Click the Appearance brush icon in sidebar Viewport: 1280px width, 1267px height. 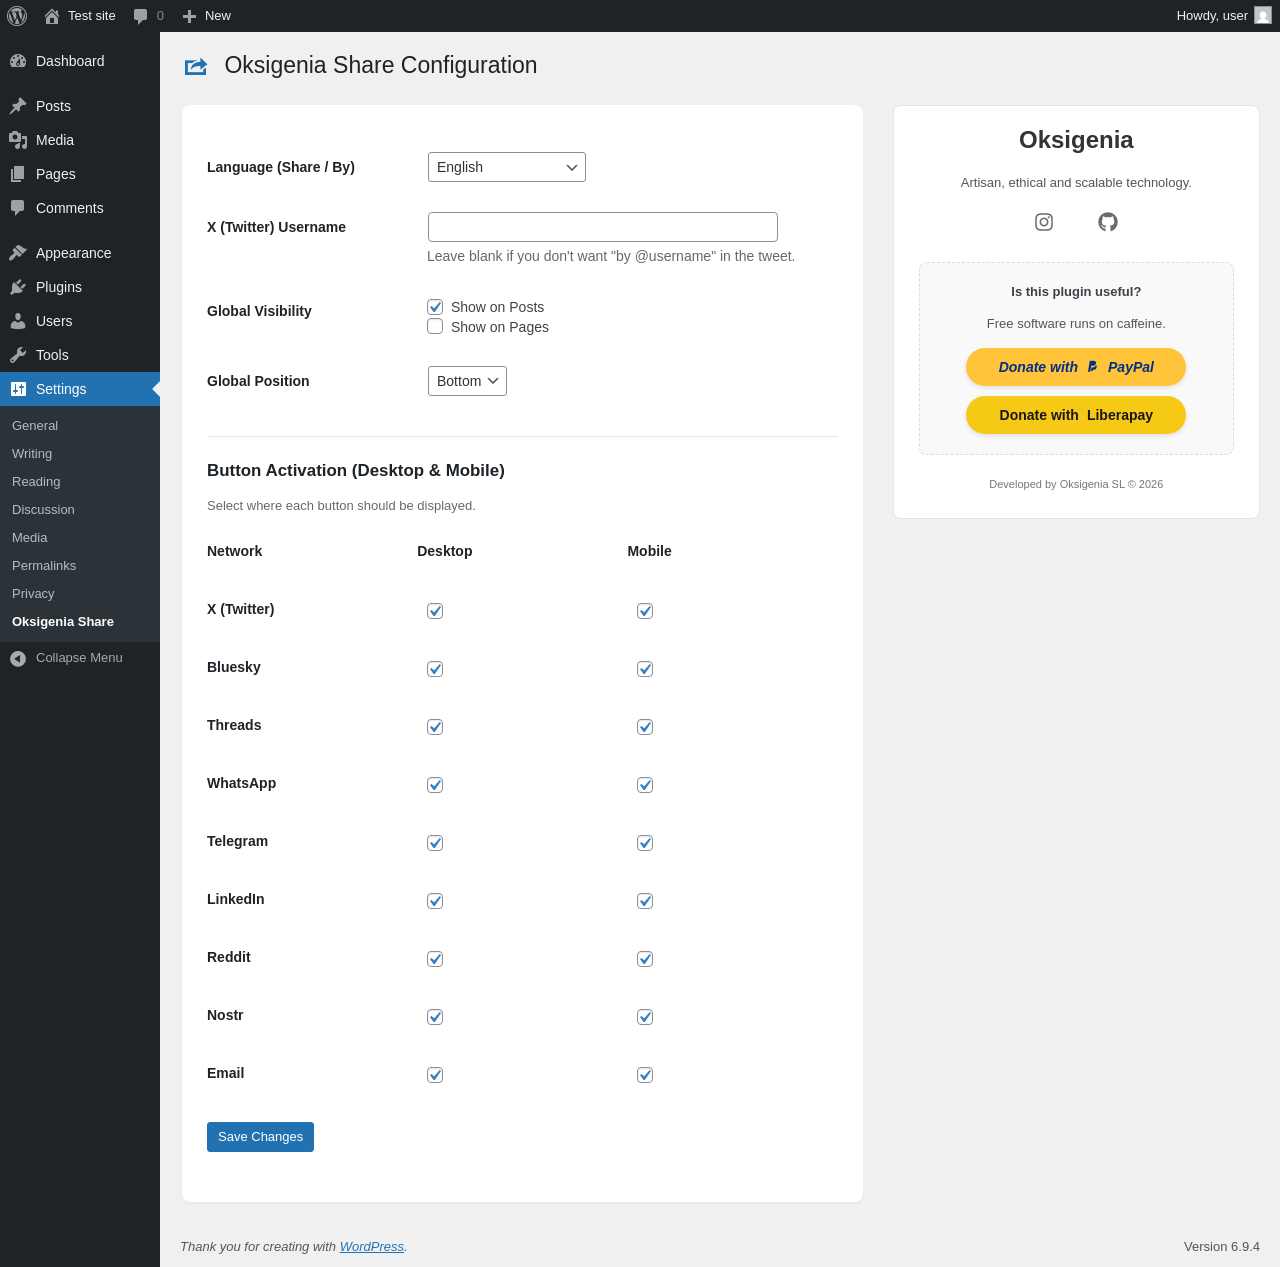click(x=18, y=253)
